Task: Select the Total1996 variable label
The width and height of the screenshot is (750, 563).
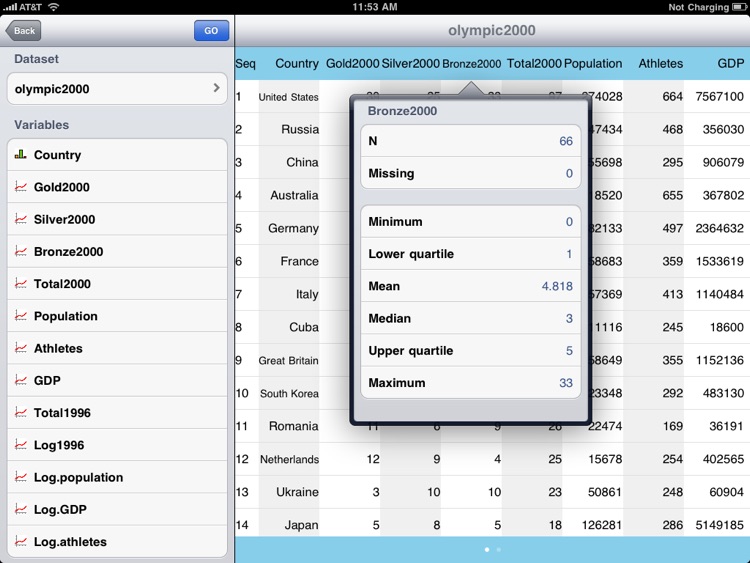Action: click(x=62, y=413)
